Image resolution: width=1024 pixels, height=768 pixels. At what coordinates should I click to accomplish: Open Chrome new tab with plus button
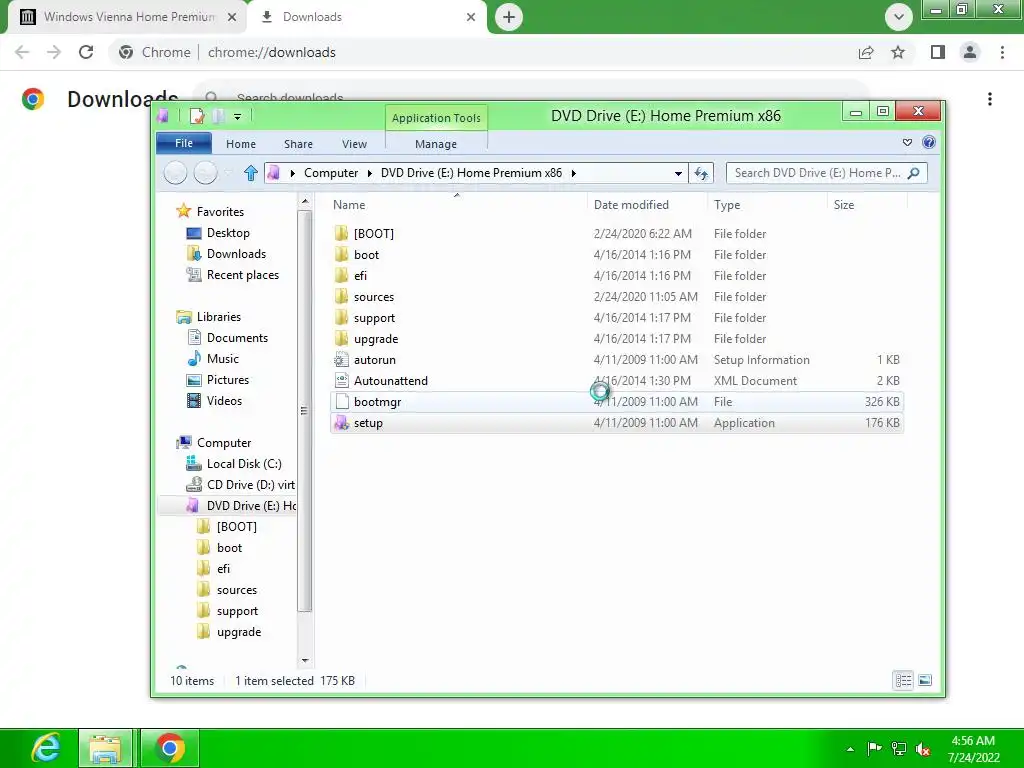509,17
